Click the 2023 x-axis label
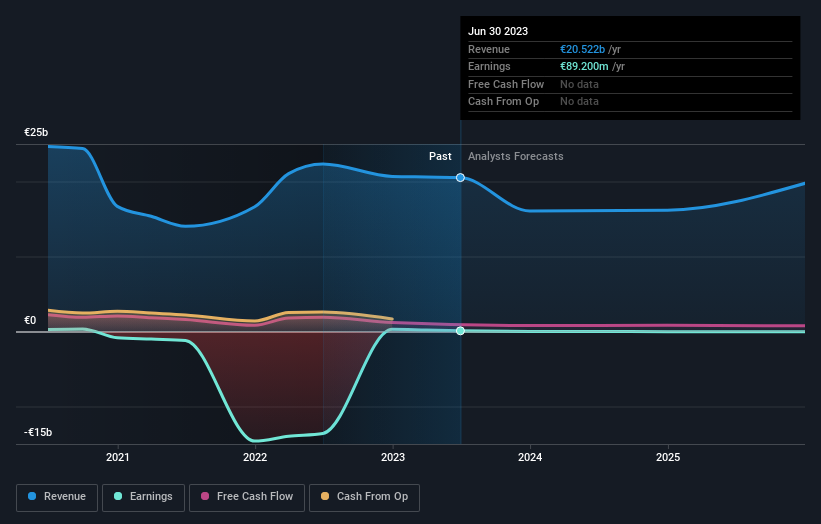 pos(393,457)
